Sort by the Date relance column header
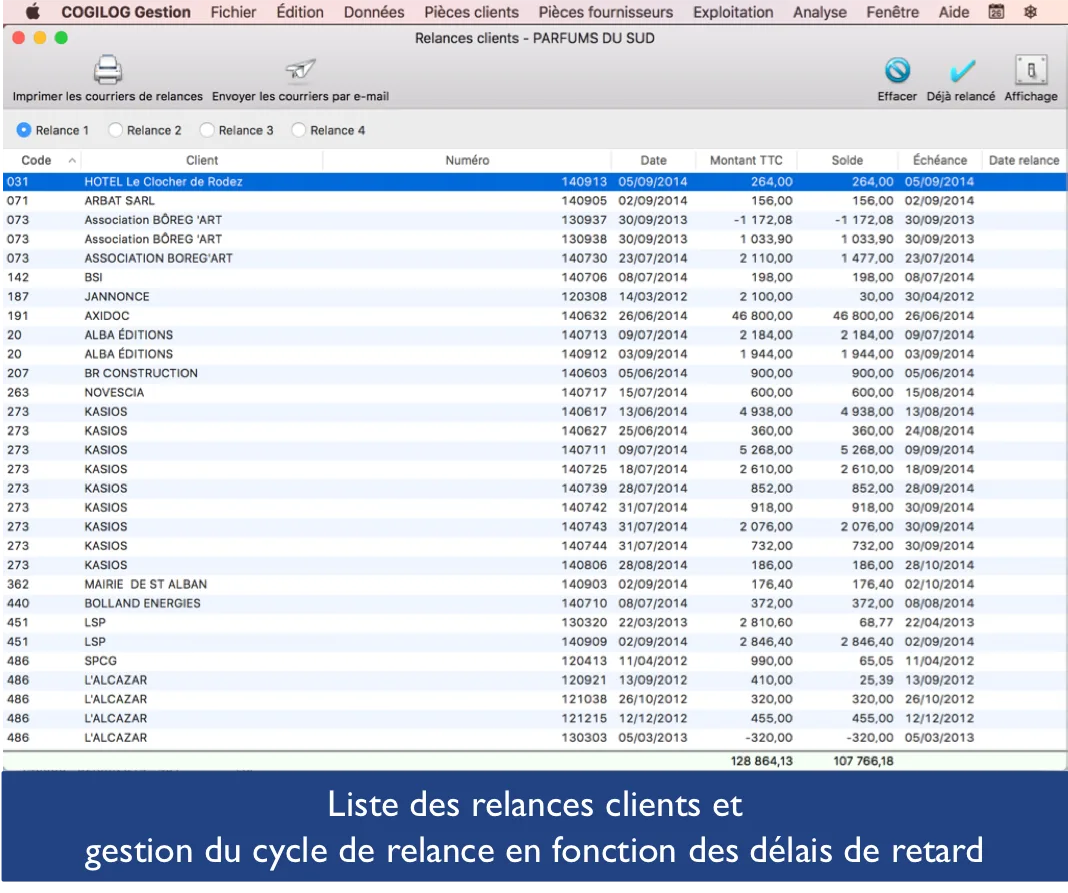This screenshot has height=893, width=1068. point(1024,161)
